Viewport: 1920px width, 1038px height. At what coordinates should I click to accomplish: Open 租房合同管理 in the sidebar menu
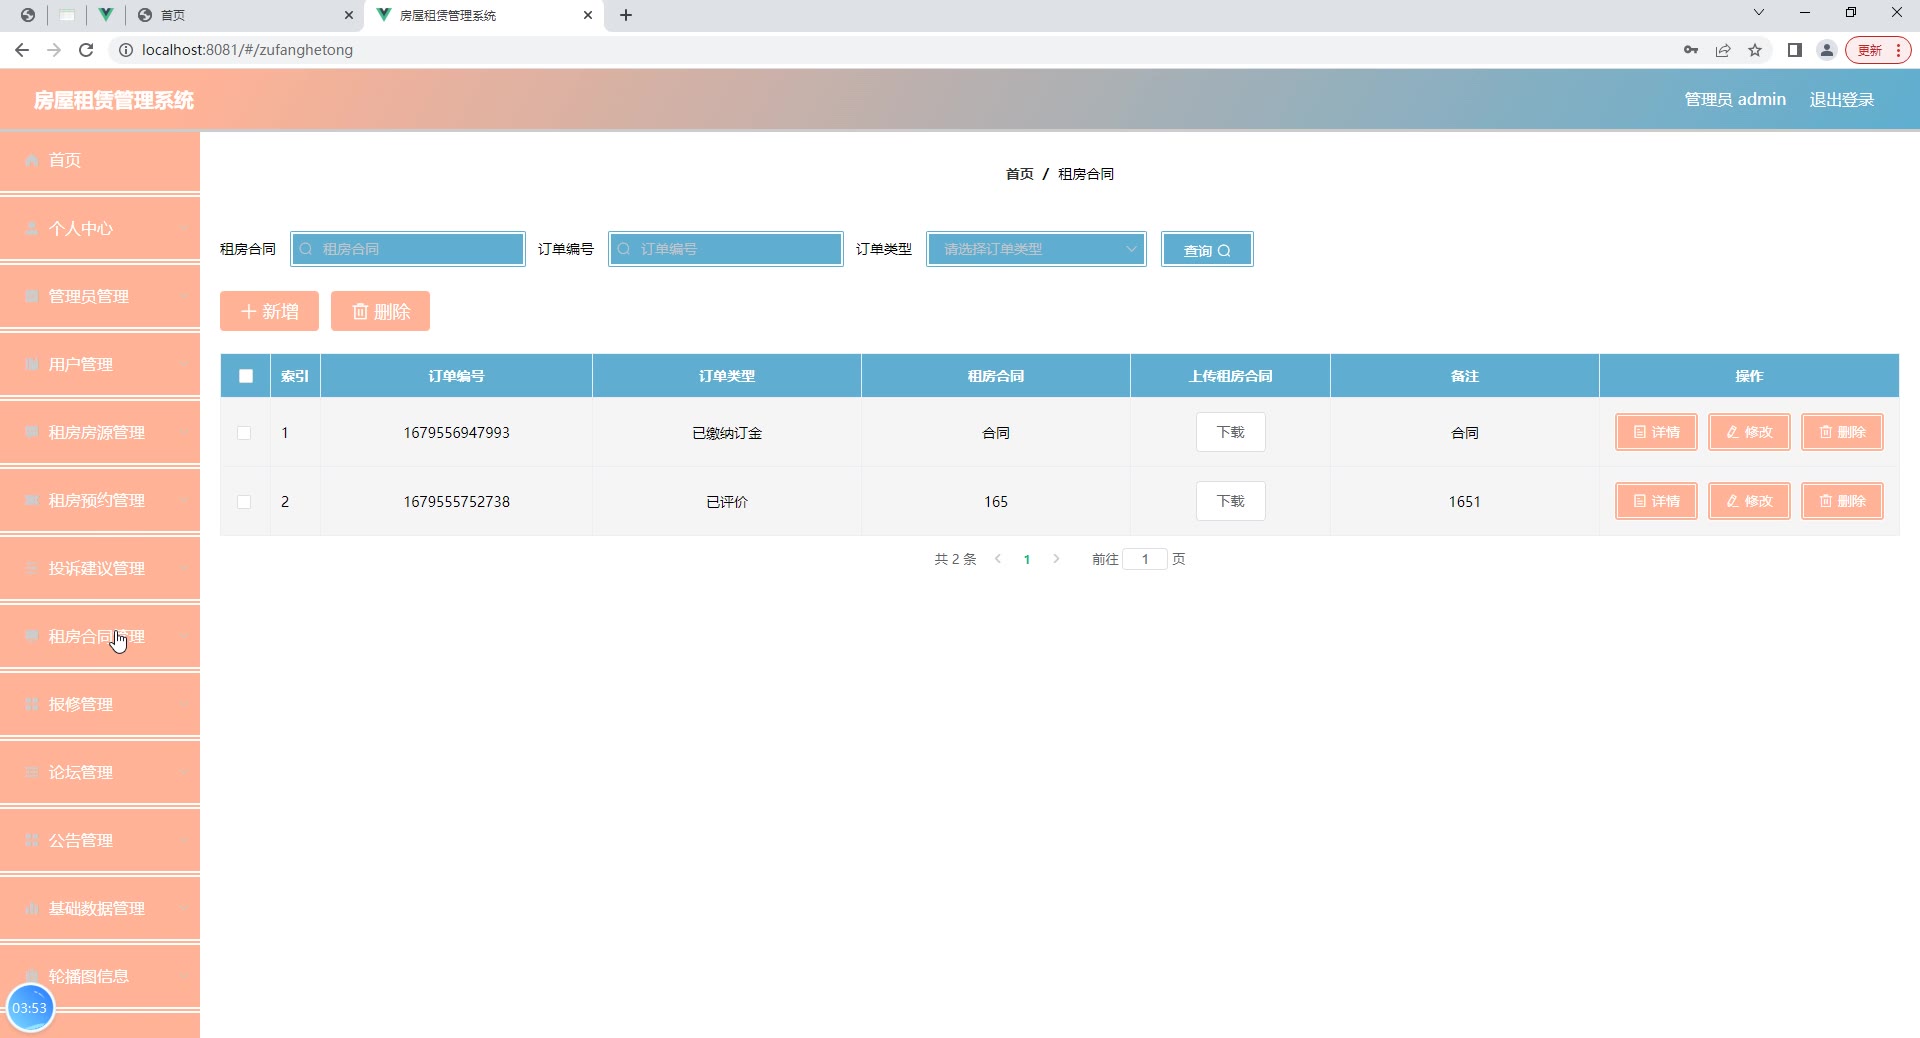click(x=100, y=636)
